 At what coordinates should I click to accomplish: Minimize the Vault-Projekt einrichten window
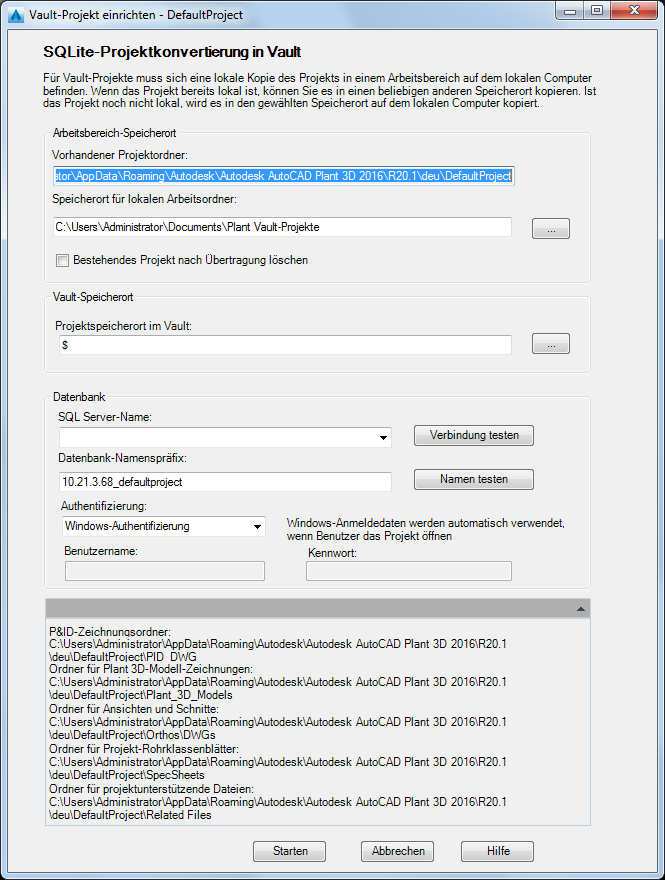pyautogui.click(x=570, y=11)
